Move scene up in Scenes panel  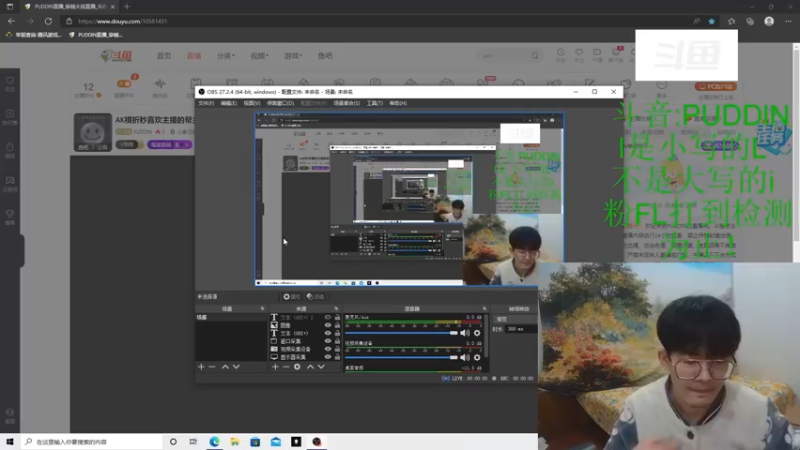tap(225, 367)
